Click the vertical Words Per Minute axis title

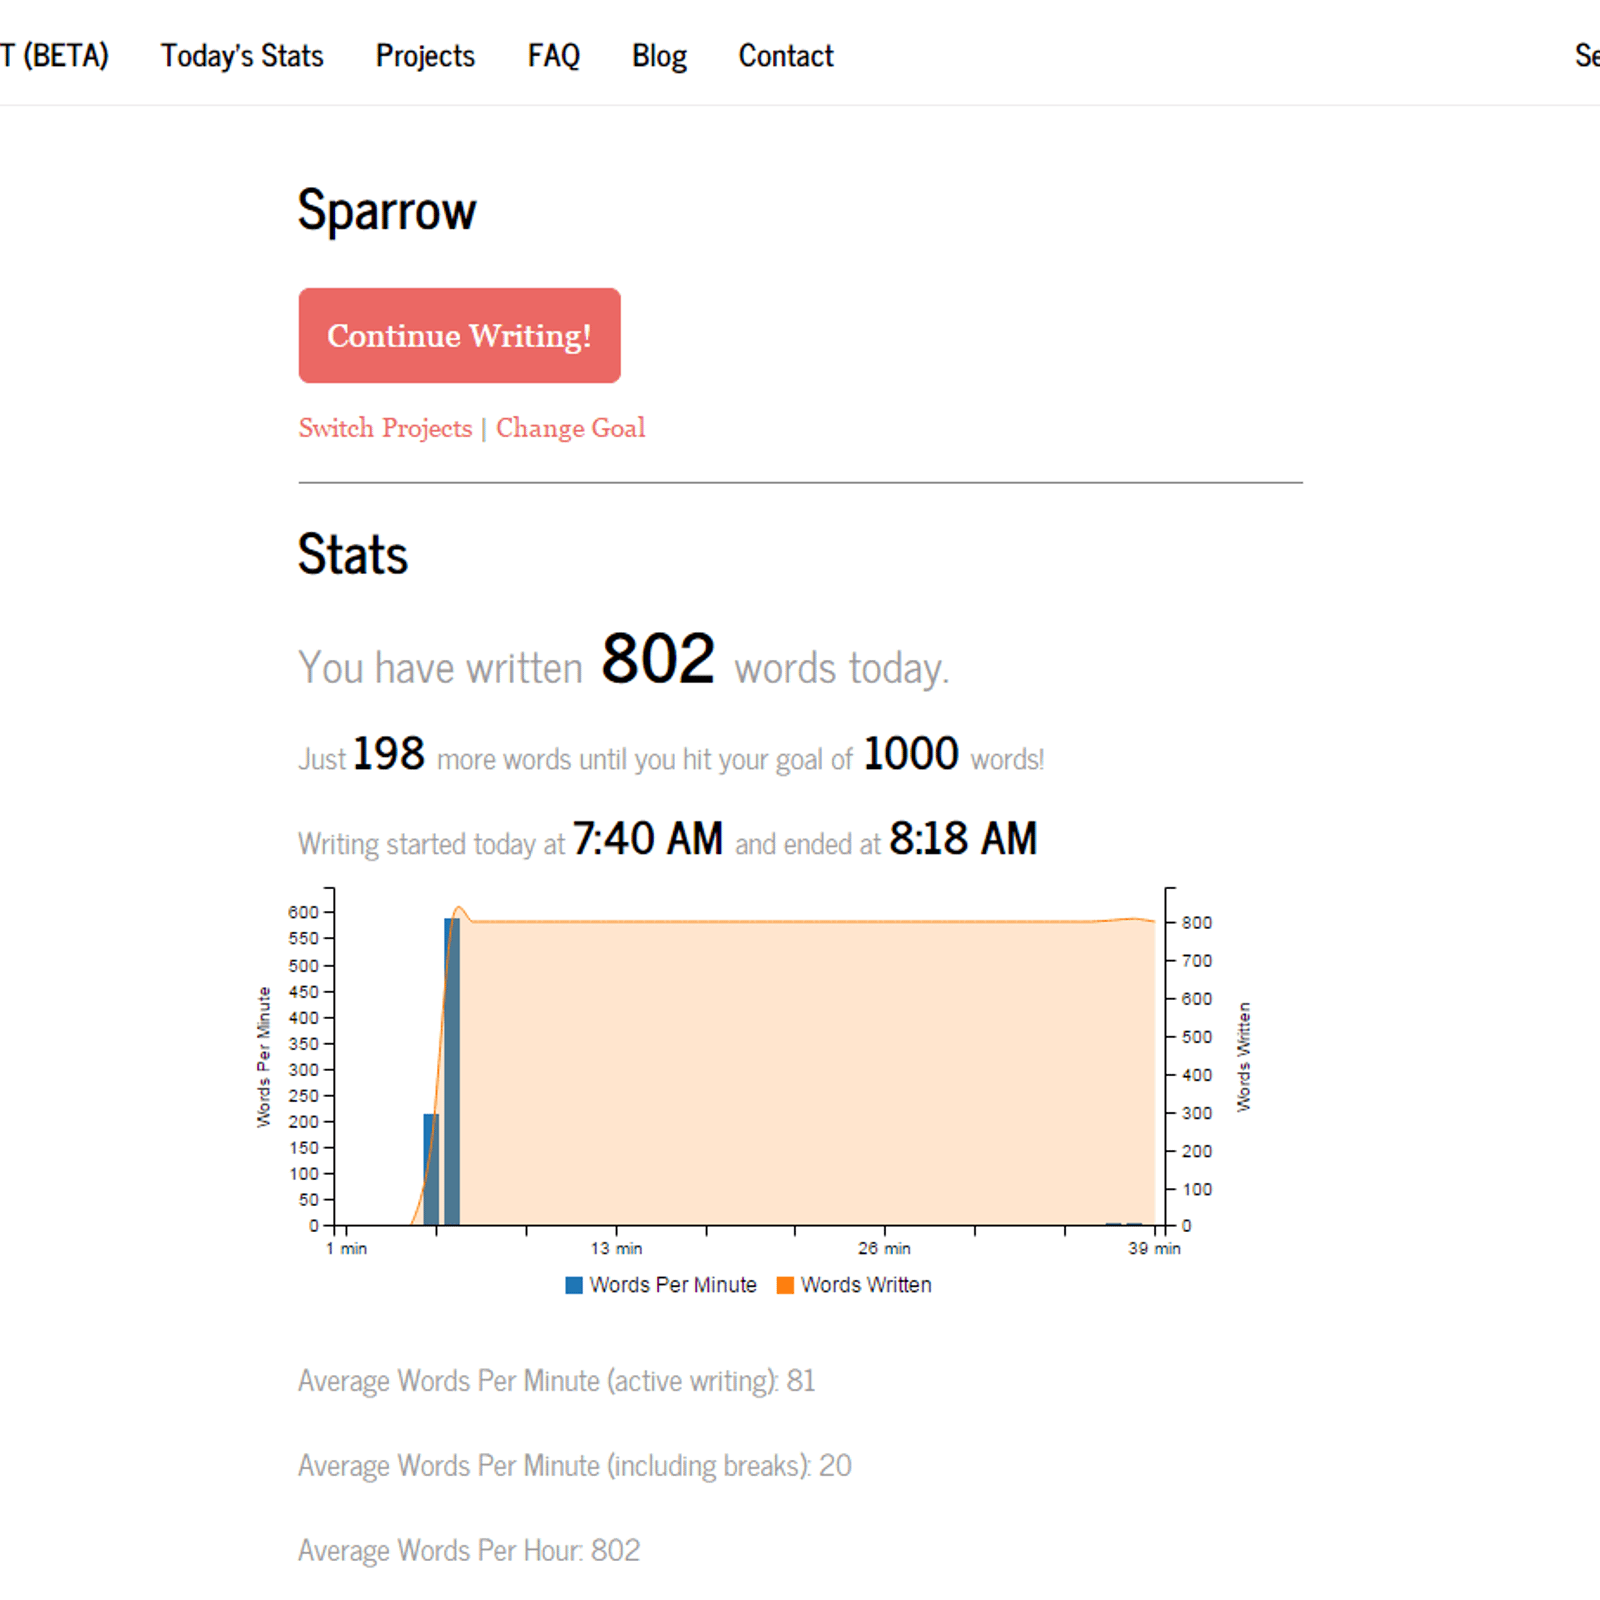pyautogui.click(x=264, y=1057)
